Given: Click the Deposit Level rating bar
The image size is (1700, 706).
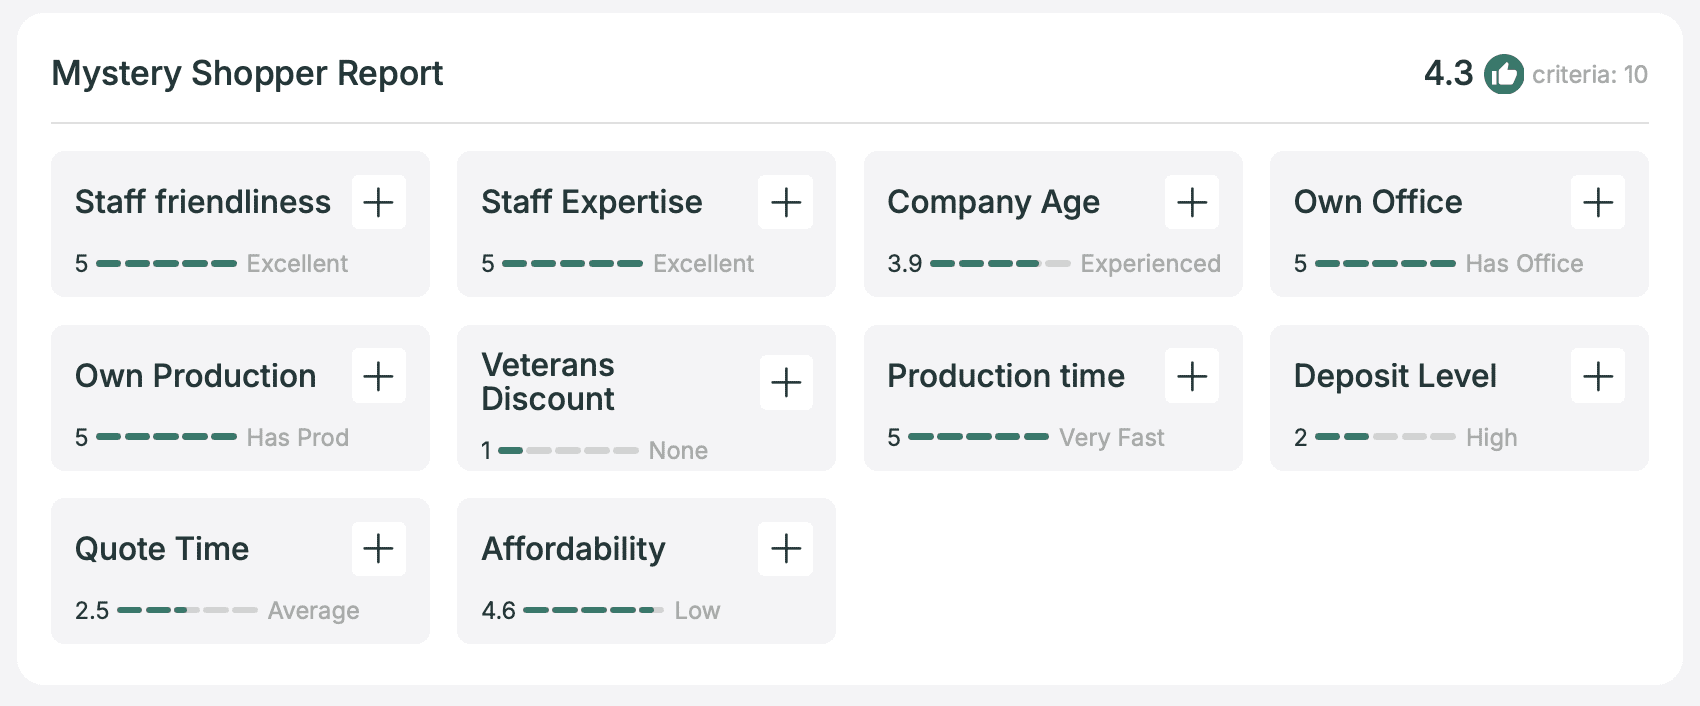Looking at the screenshot, I should pyautogui.click(x=1384, y=437).
